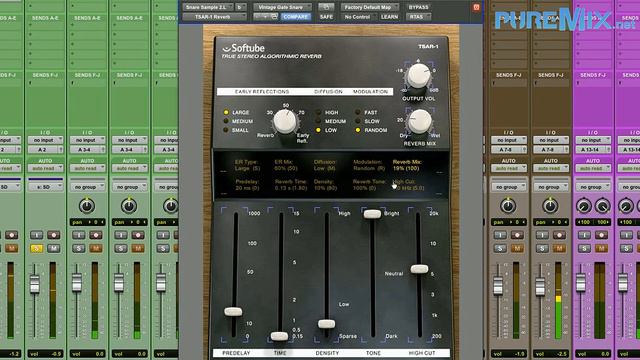Click the REVERB MIX knob
Image resolution: width=640 pixels, height=360 pixels.
420,121
